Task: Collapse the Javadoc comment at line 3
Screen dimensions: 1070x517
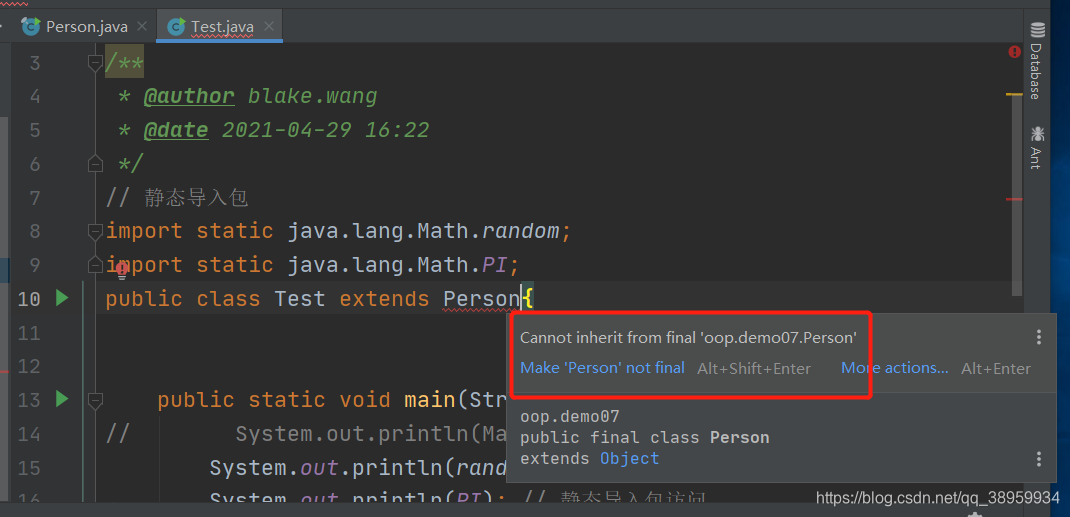Action: point(96,63)
